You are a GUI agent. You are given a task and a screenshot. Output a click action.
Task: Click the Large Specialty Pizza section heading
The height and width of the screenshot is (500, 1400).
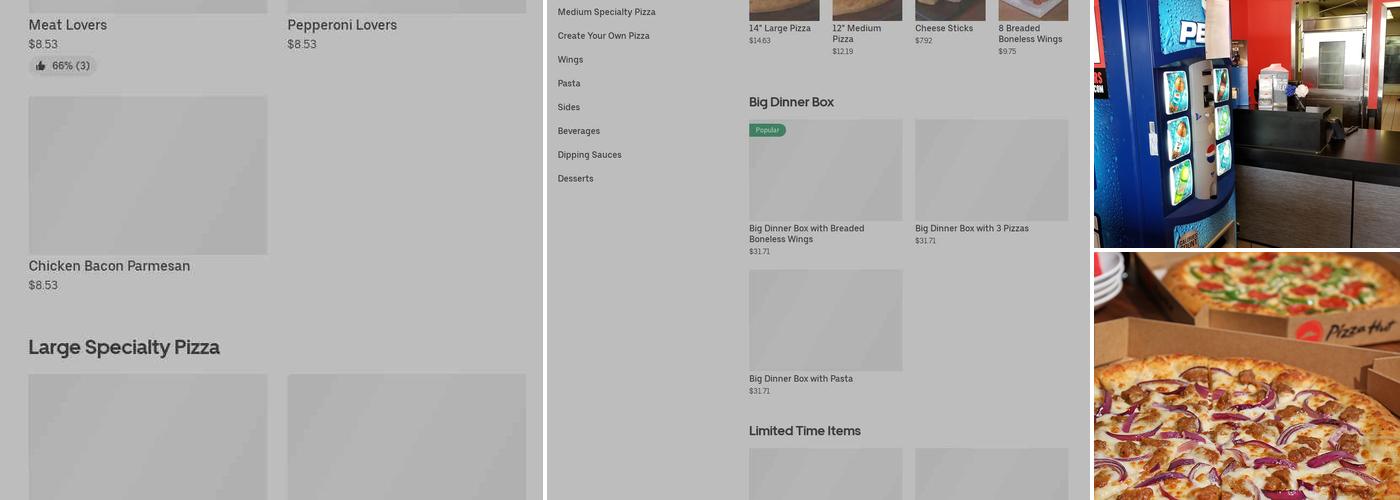[124, 347]
